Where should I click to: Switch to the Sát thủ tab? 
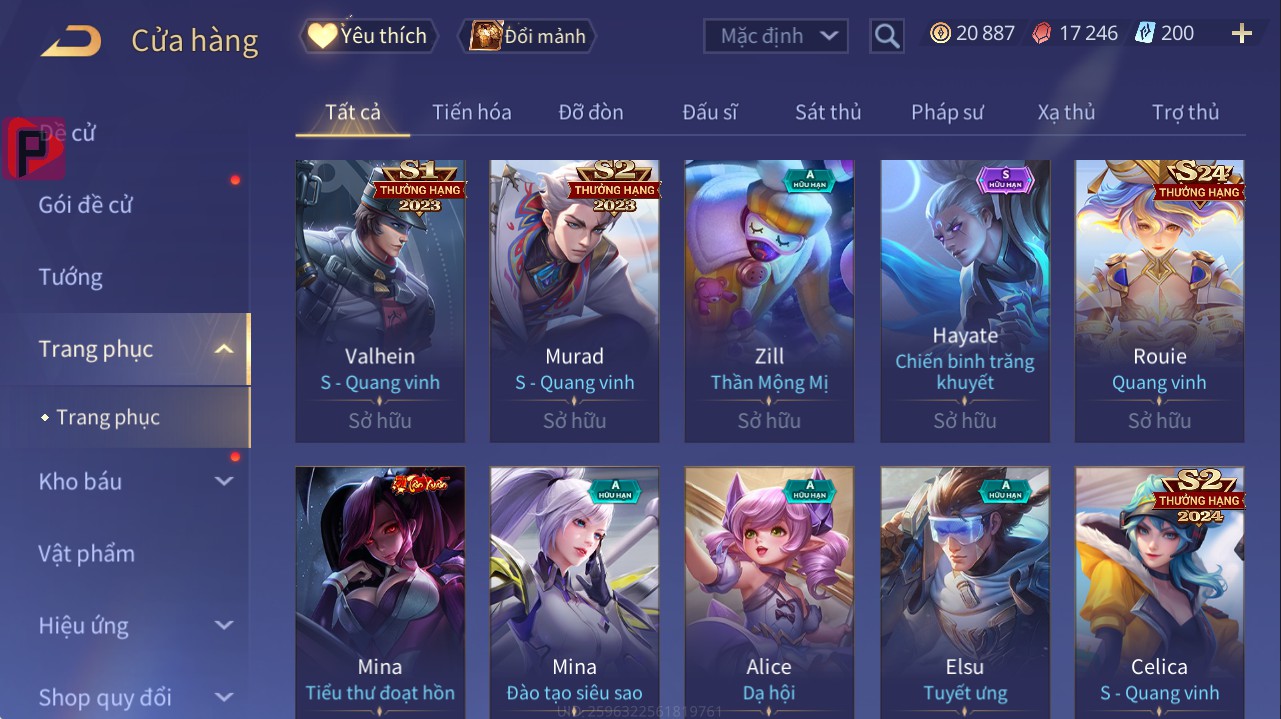pyautogui.click(x=828, y=112)
